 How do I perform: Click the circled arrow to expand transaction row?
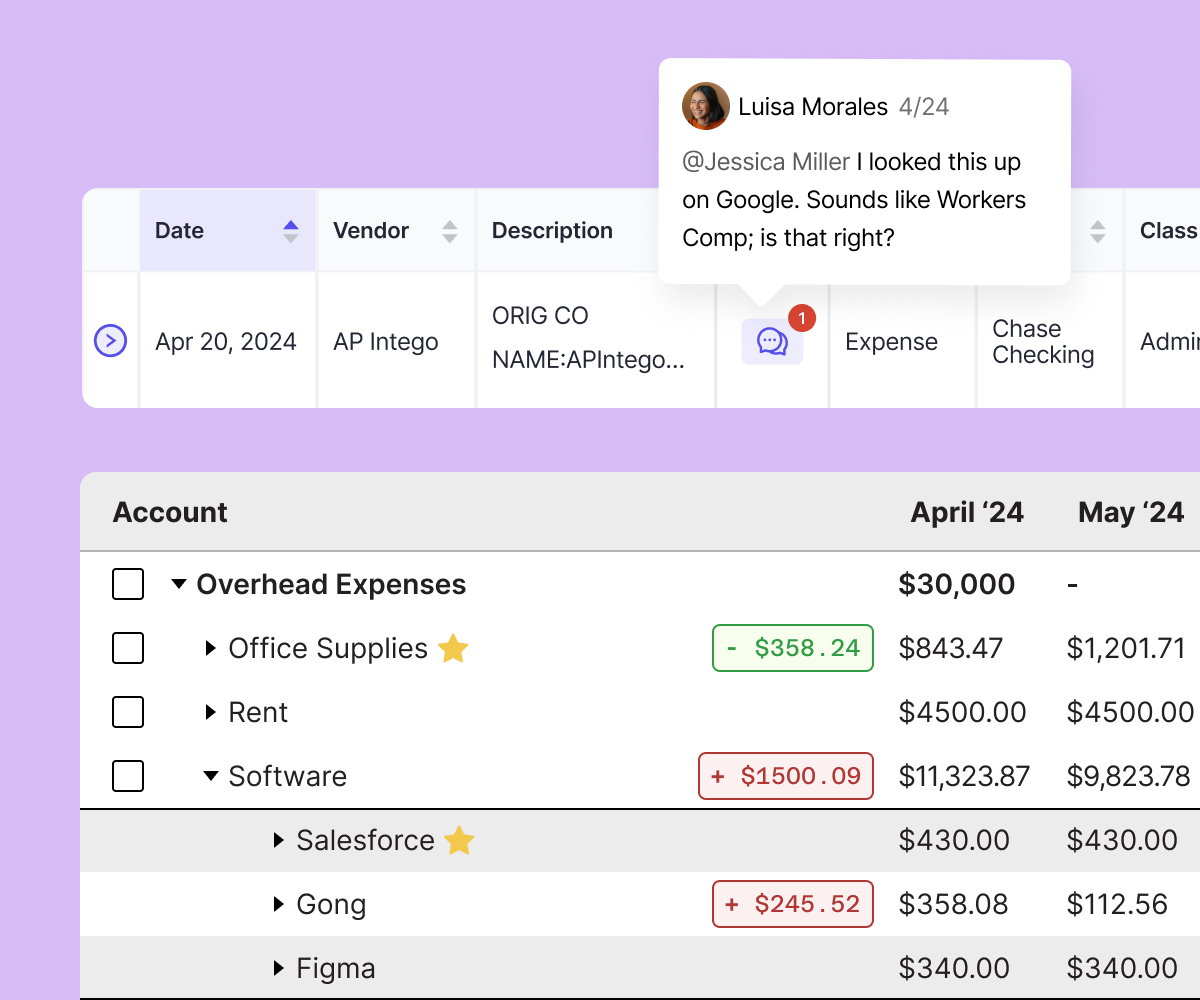110,341
